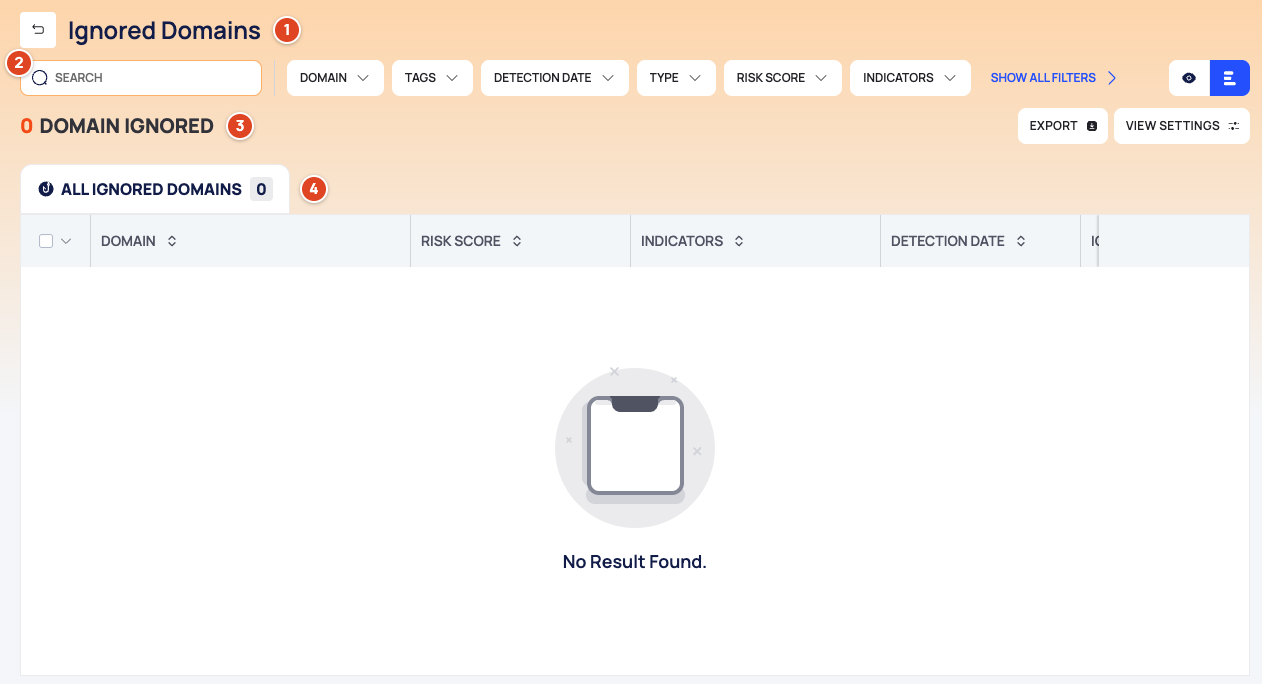Screen dimensions: 1262x684
Task: Open the Risk Score filter dropdown
Action: [x=782, y=78]
